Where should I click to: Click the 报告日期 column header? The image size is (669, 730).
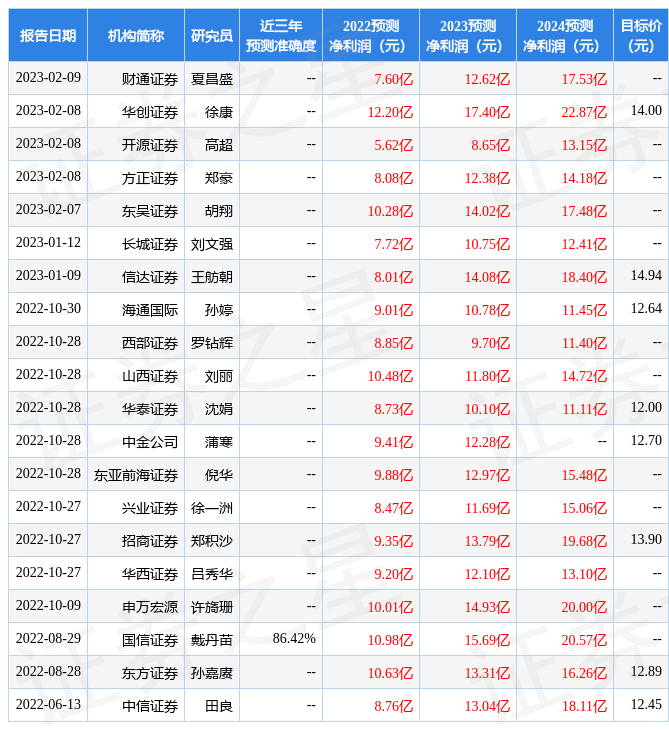coord(48,35)
